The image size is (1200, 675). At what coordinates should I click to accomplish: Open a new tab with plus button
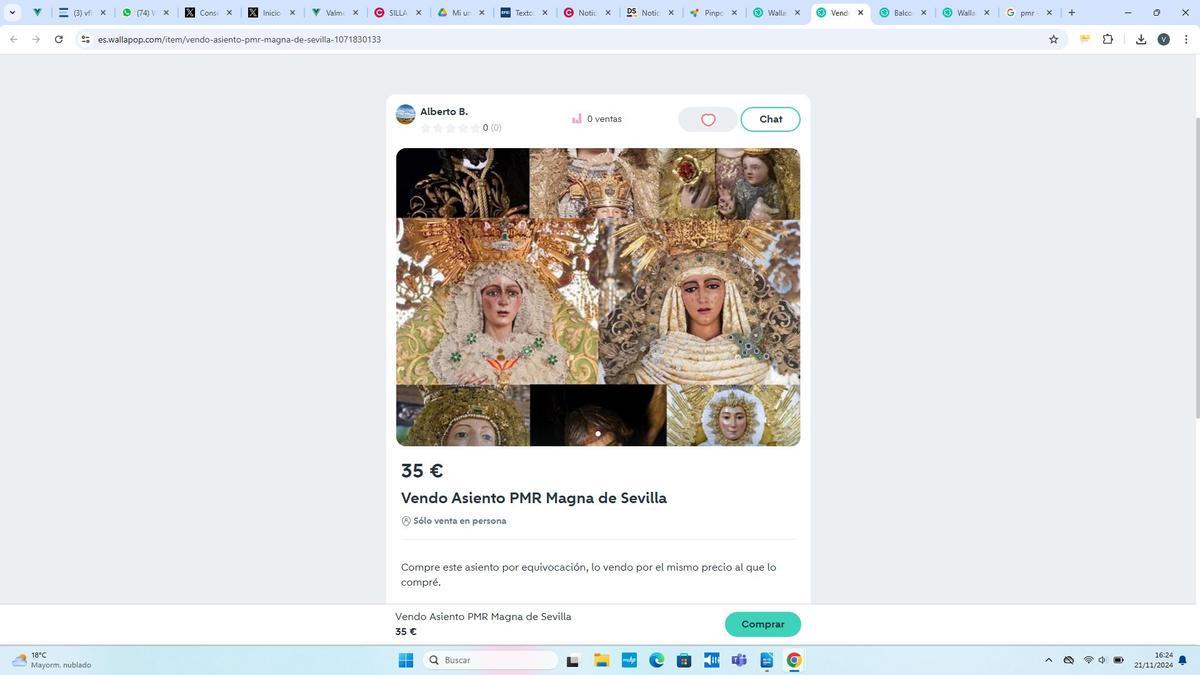click(1071, 13)
